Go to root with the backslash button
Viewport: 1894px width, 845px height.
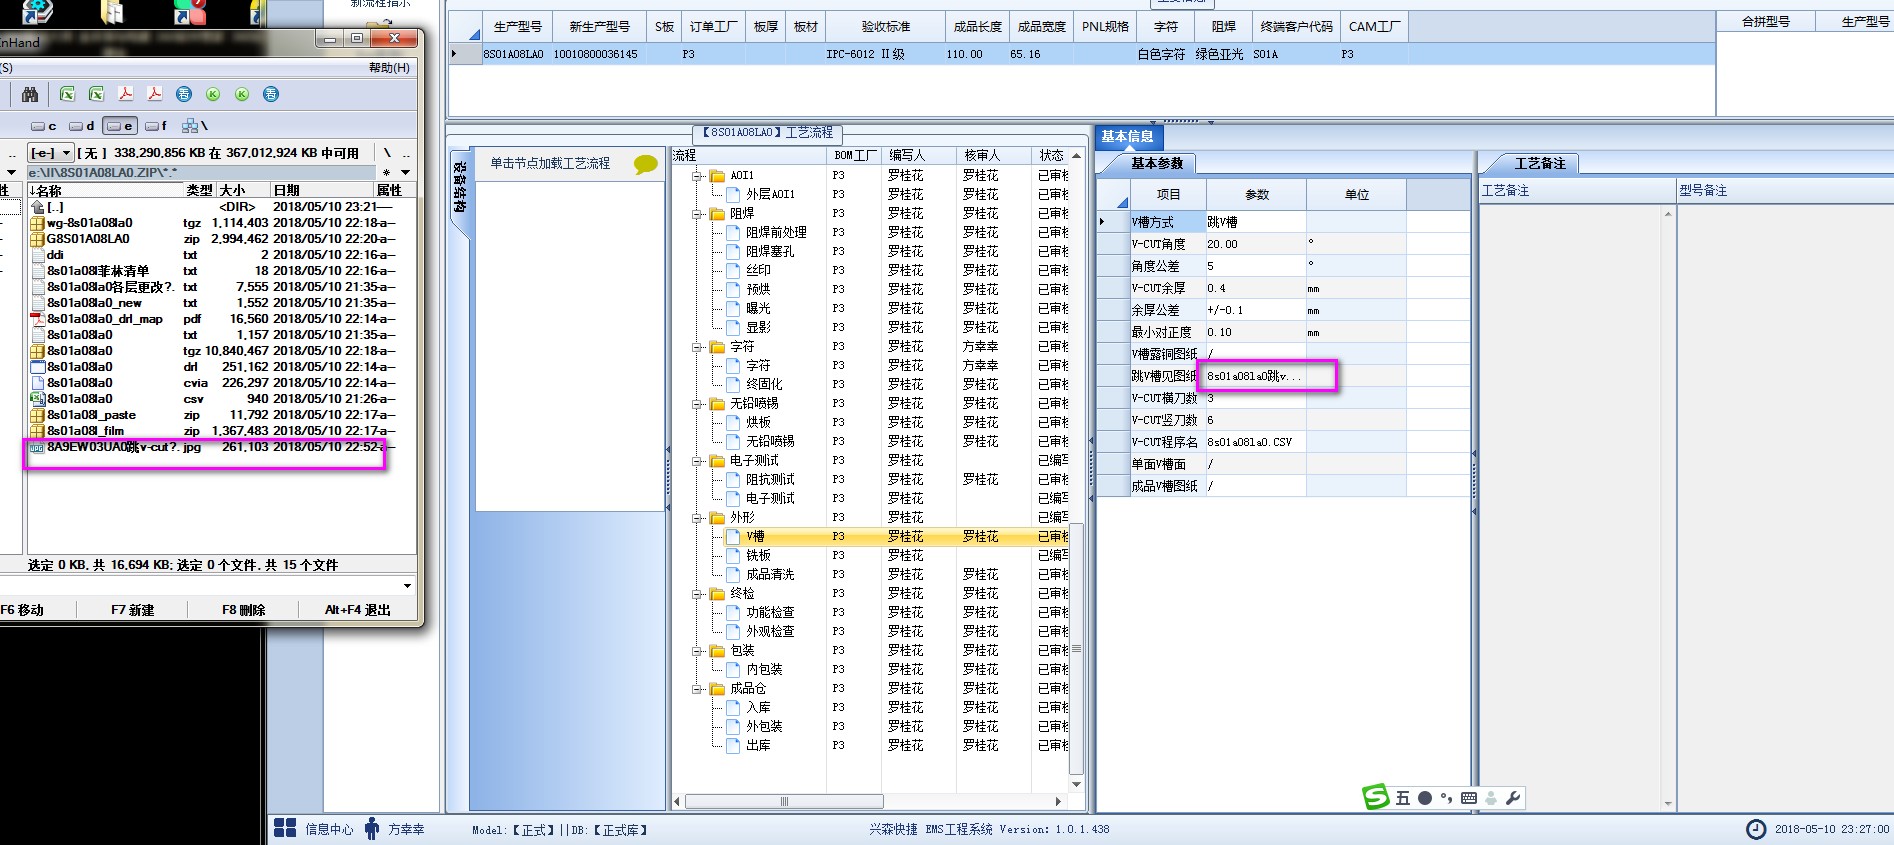click(x=387, y=153)
